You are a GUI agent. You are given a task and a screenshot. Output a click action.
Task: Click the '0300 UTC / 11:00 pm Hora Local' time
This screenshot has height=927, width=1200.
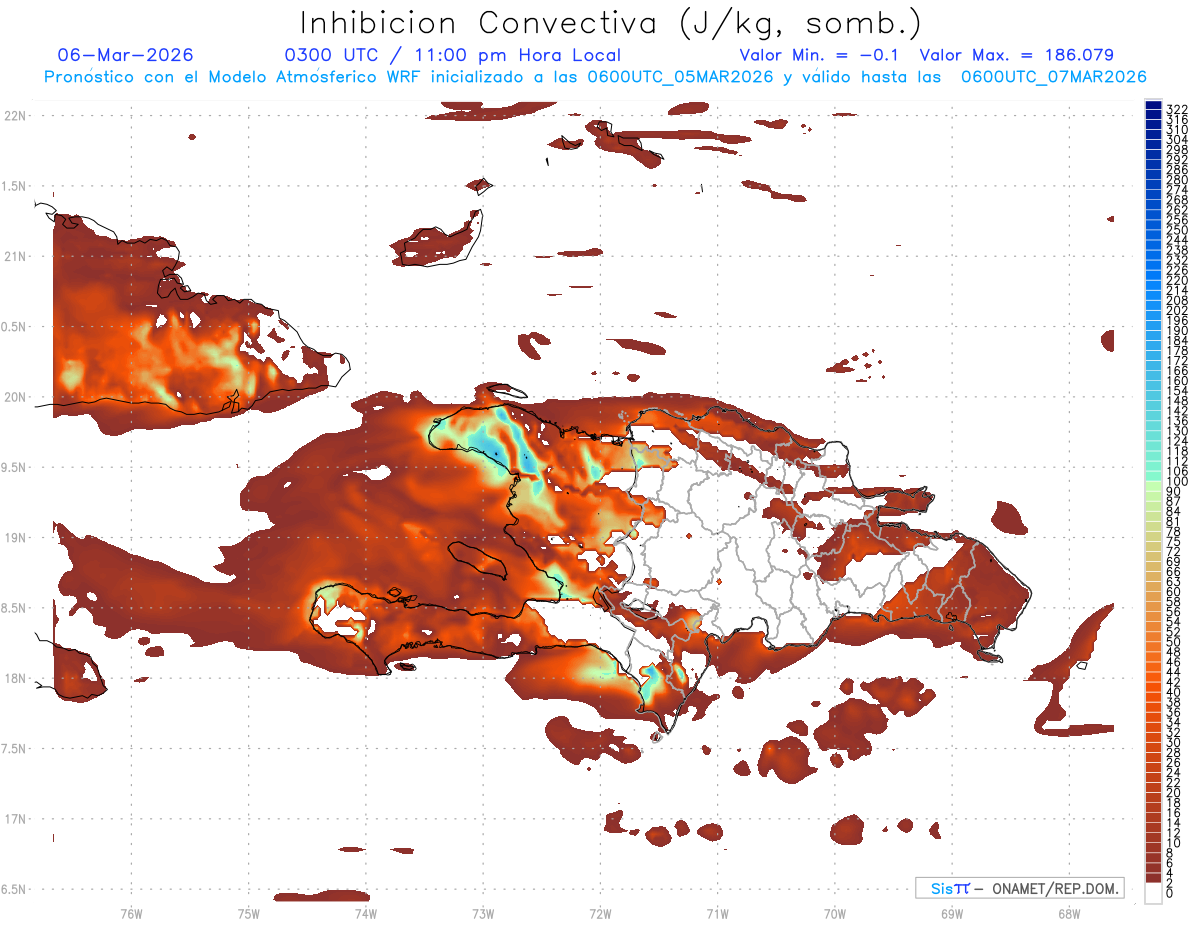coord(453,55)
